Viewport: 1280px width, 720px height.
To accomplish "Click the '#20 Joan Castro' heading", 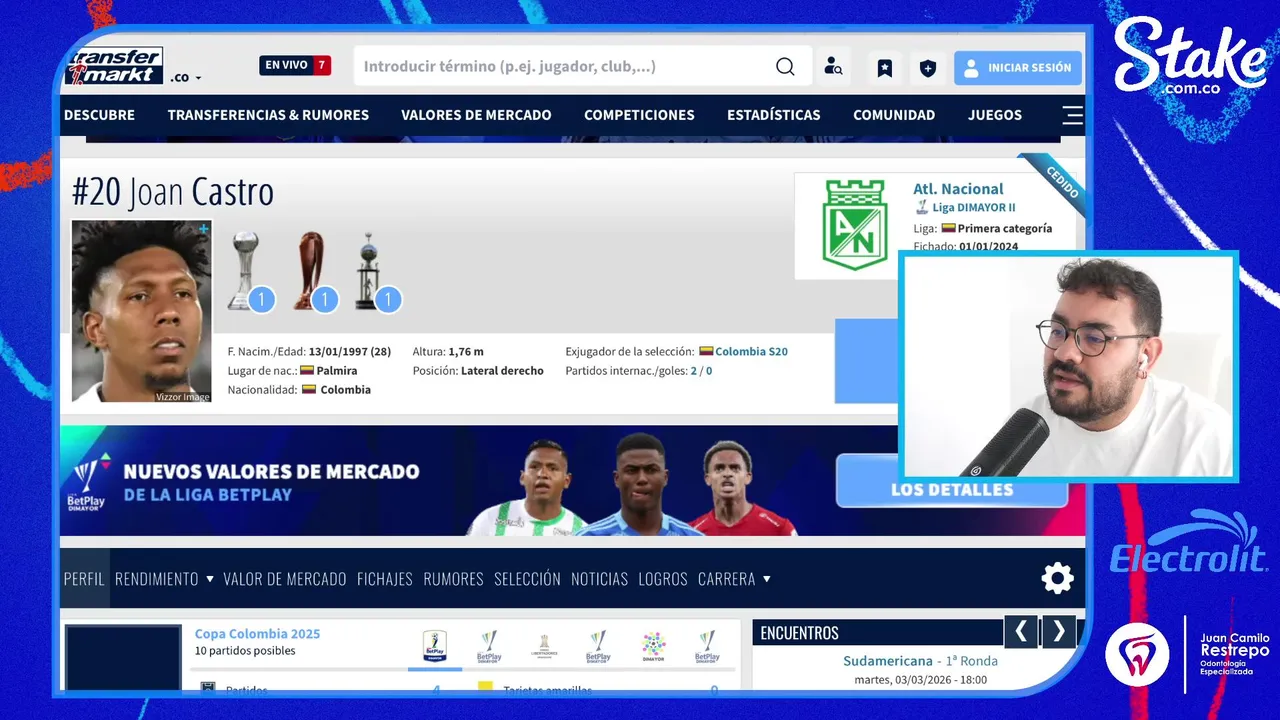I will (x=172, y=192).
